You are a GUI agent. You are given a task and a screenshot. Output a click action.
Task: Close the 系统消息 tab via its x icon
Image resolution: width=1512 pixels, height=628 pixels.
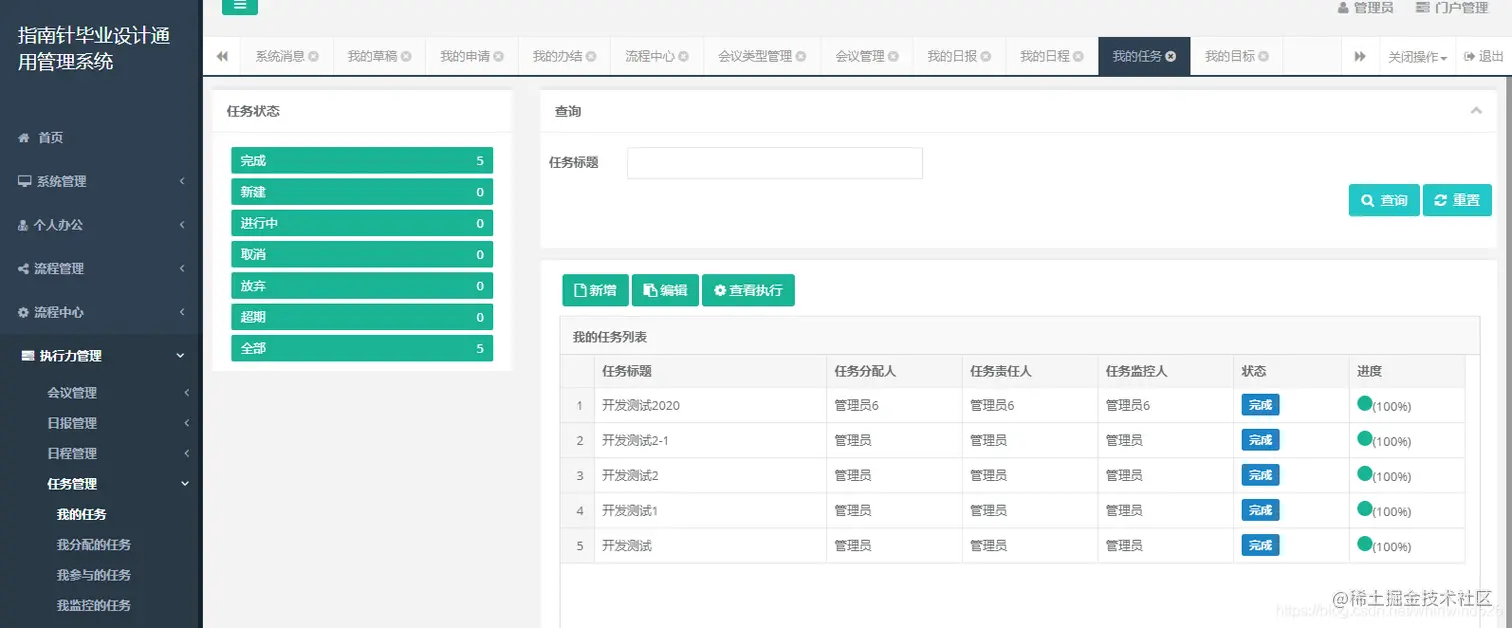[314, 57]
